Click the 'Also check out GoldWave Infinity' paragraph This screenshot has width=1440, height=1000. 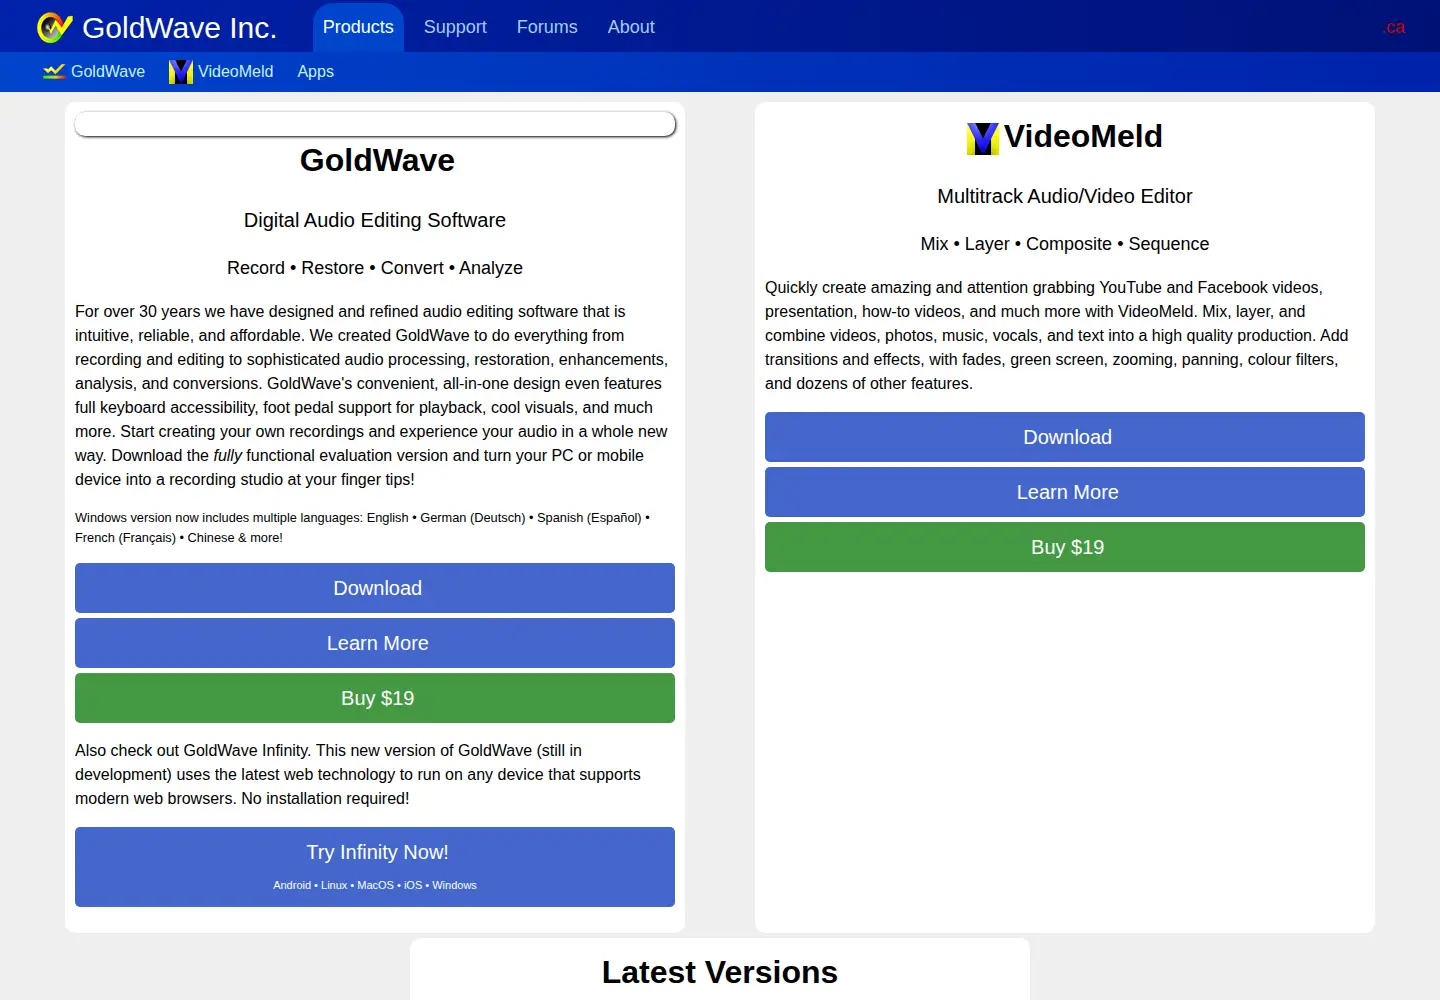(x=358, y=774)
